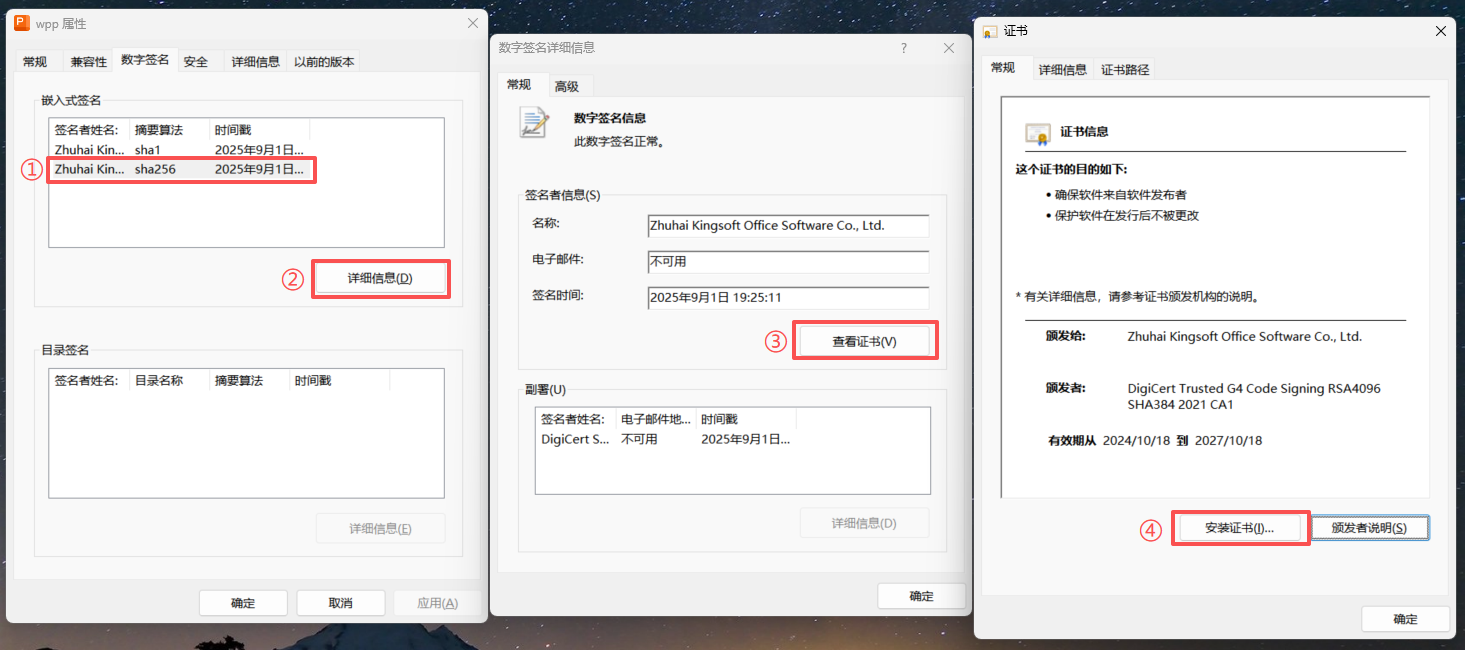Click the certificate badge icon beside 证书信息
The height and width of the screenshot is (650, 1465).
click(x=1037, y=133)
